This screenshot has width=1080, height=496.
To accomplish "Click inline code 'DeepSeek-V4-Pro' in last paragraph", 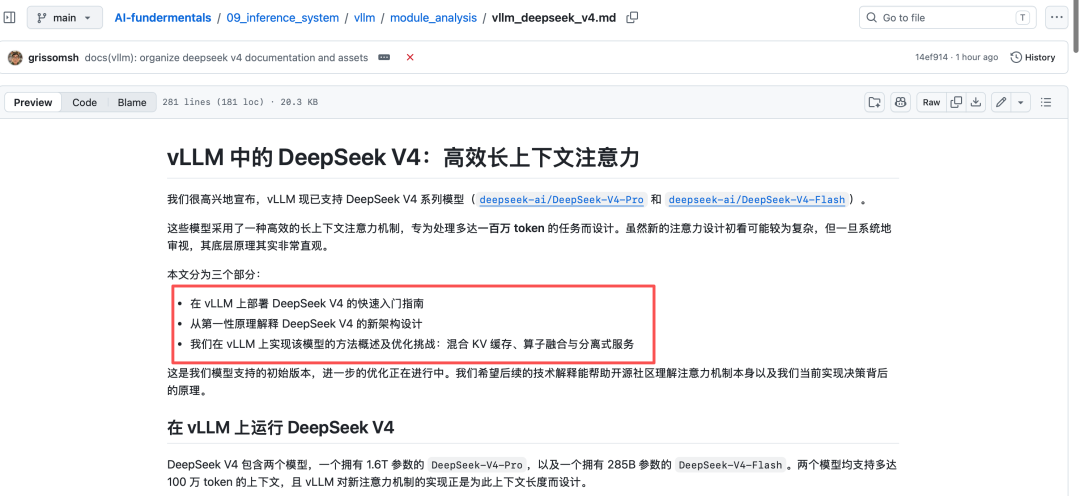I will click(477, 464).
